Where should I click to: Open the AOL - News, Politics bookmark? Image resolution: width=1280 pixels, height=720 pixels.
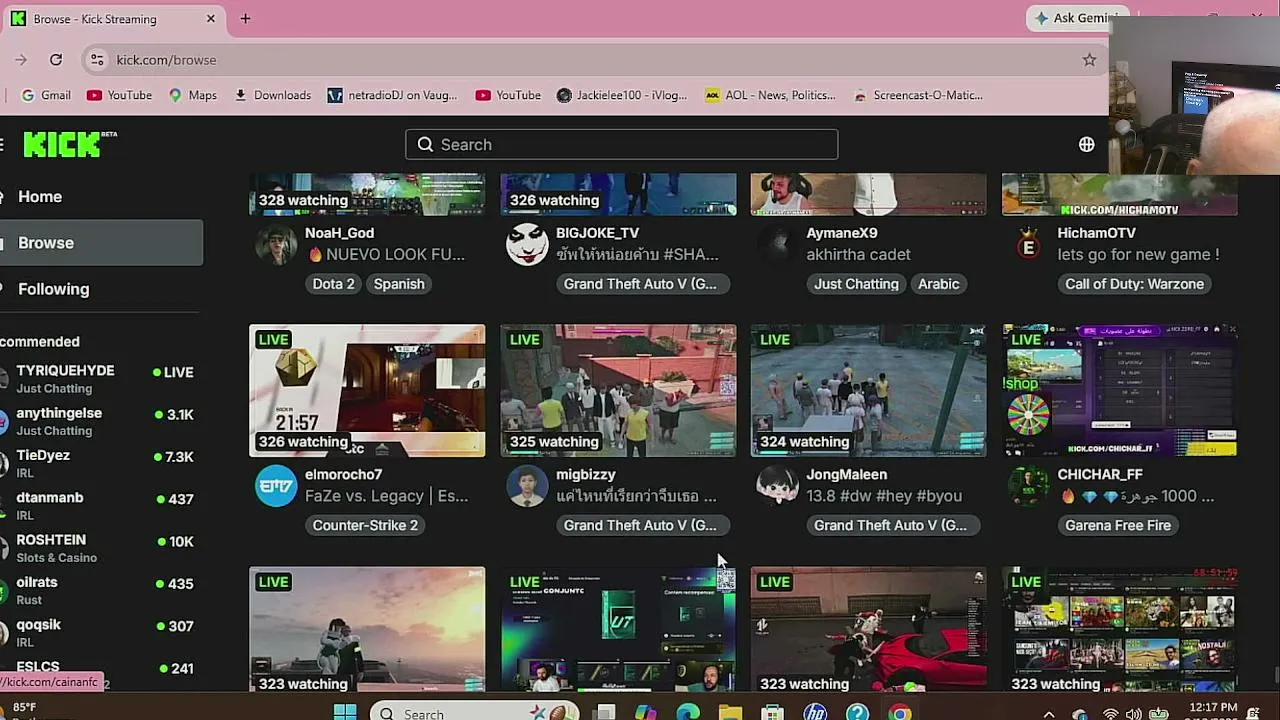click(770, 95)
